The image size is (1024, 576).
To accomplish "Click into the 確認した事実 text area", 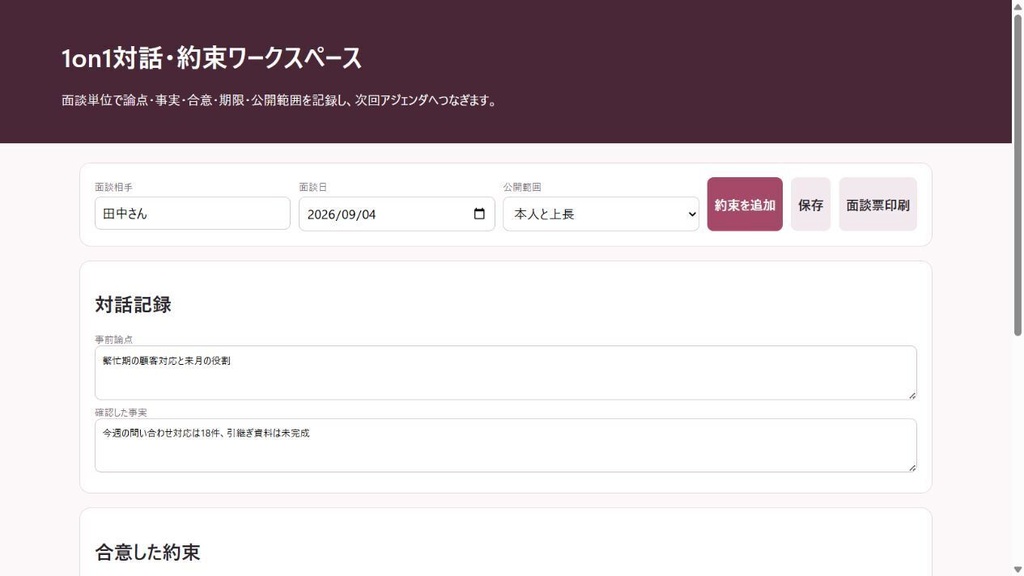I will [505, 445].
